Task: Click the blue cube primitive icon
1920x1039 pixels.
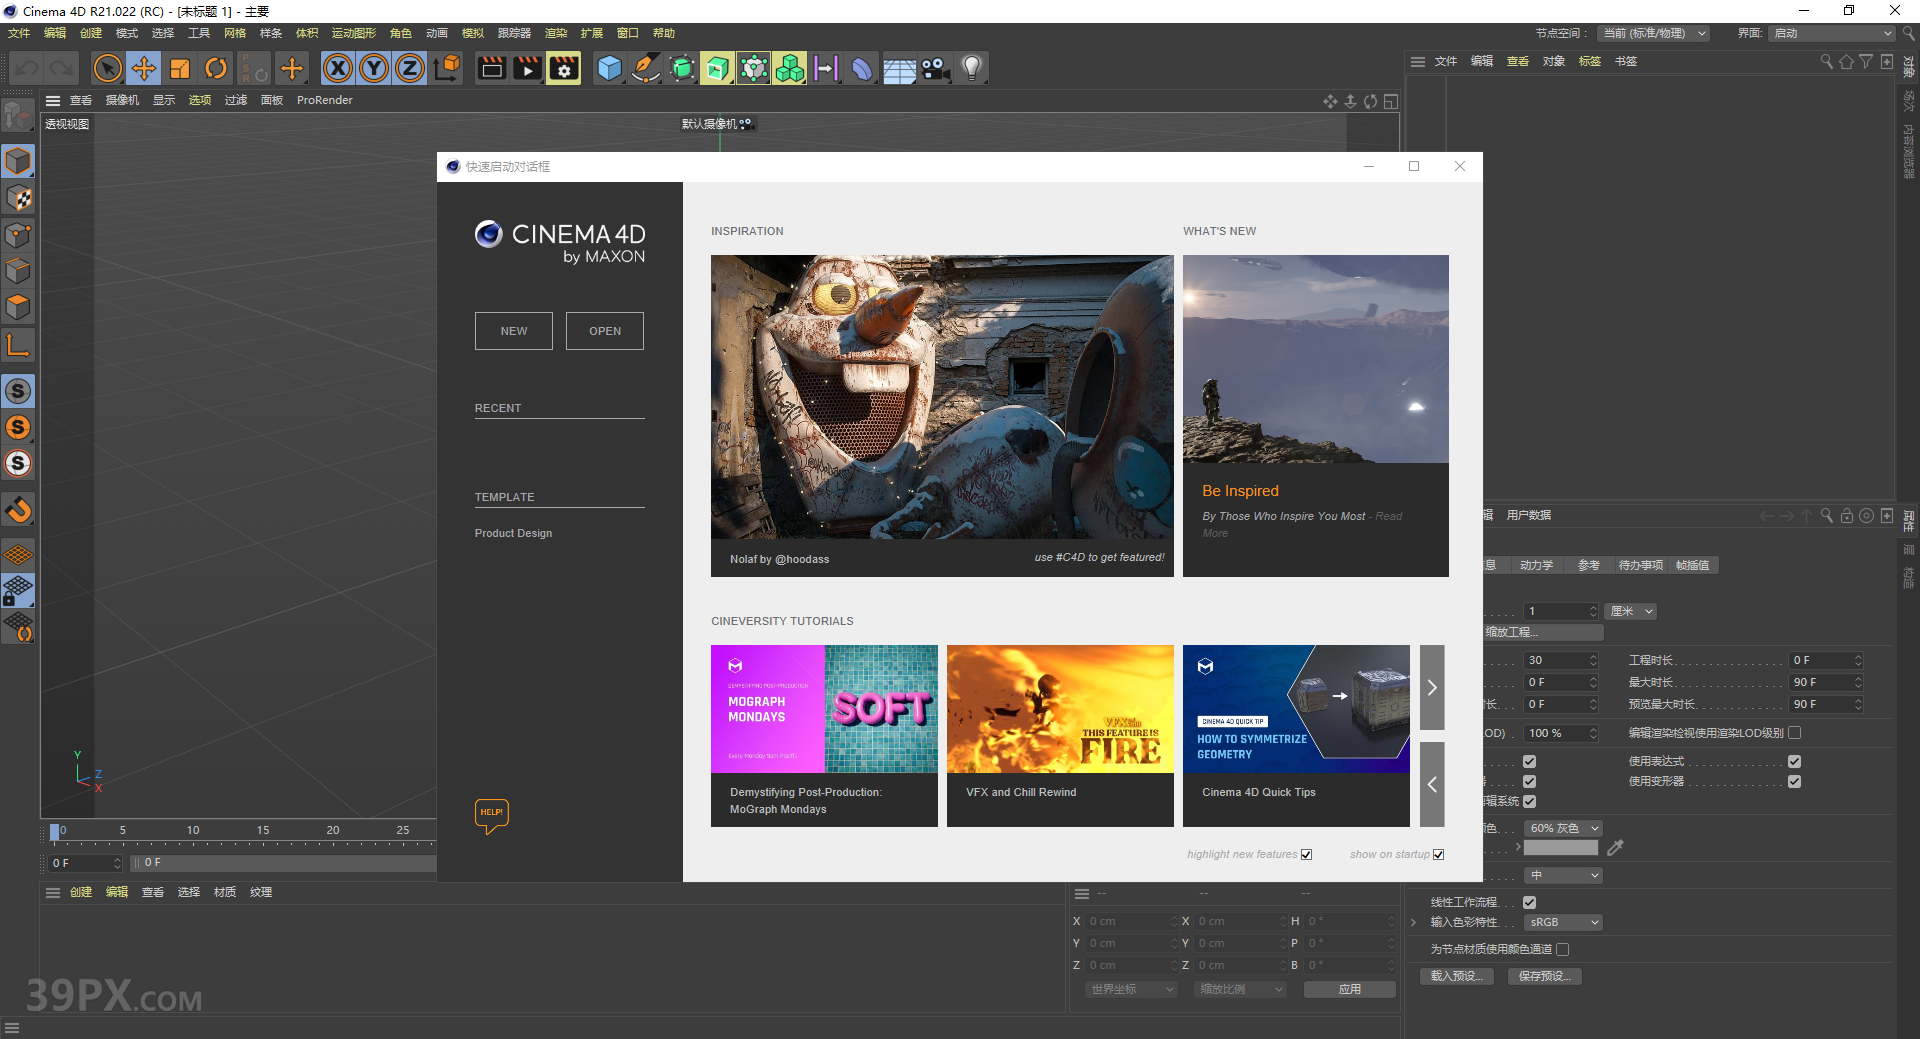Action: click(609, 68)
